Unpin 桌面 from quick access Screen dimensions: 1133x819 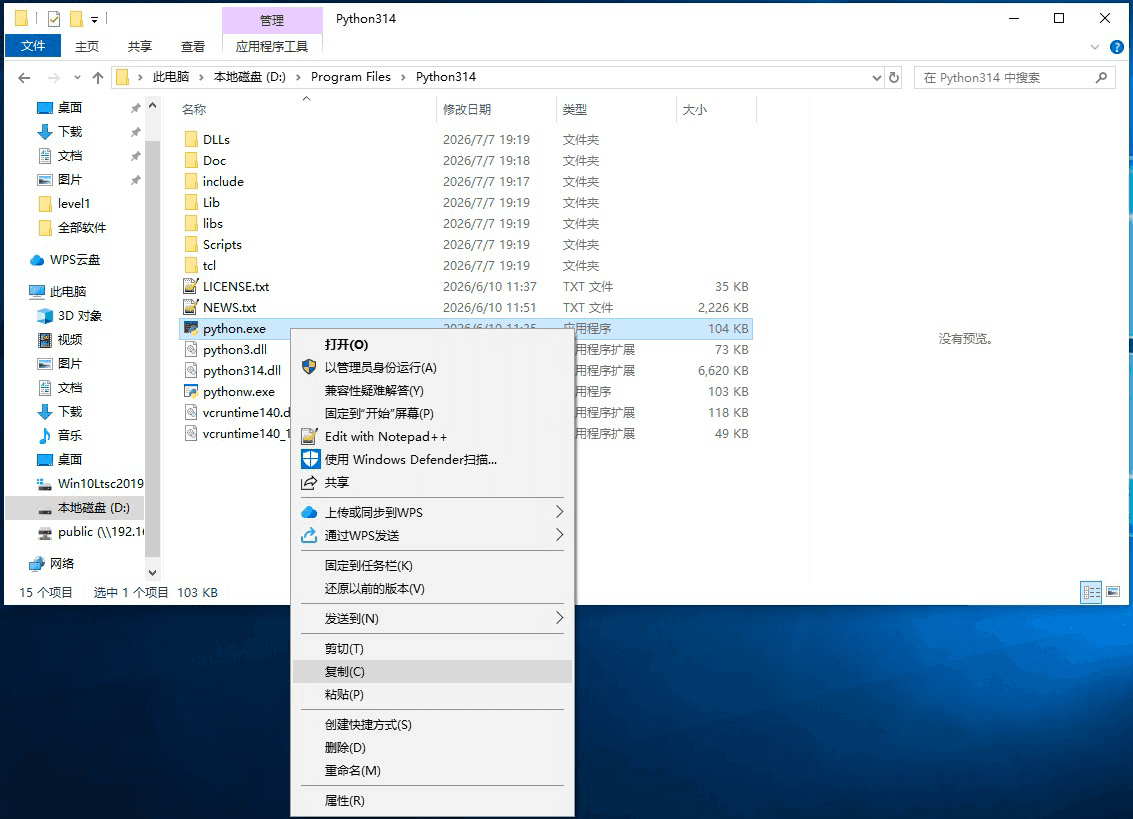(x=135, y=108)
